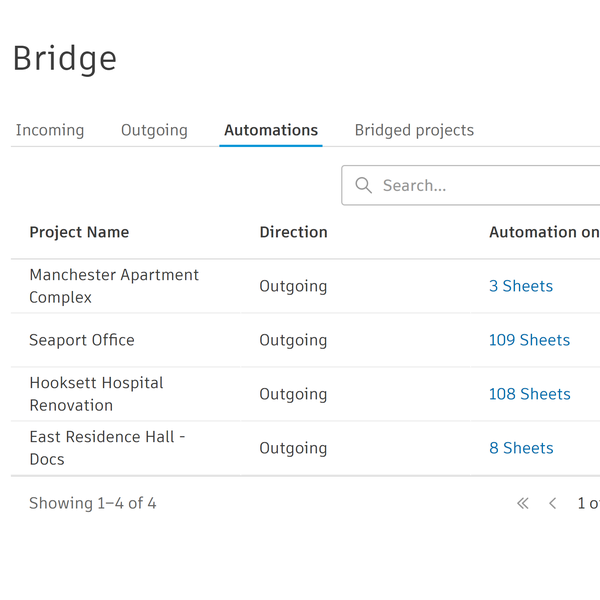This screenshot has height=600, width=600.
Task: Switch to the Incoming tab
Action: point(50,130)
